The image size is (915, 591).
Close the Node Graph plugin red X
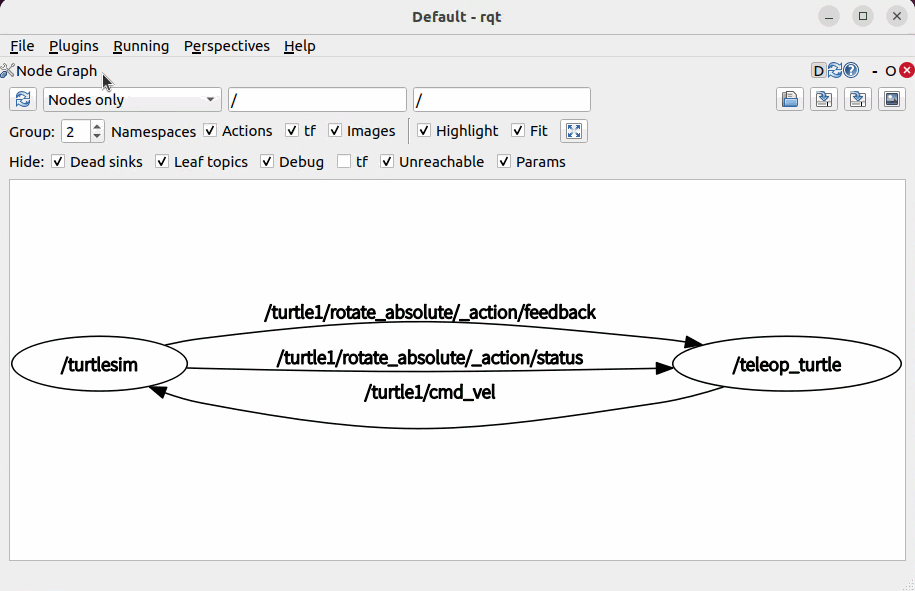coord(906,71)
